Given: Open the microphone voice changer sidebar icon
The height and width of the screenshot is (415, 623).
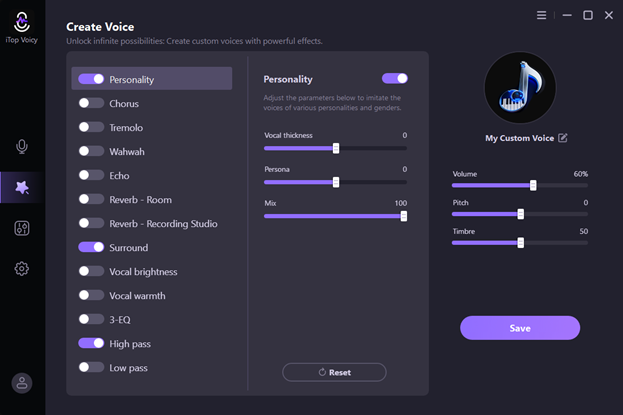Looking at the screenshot, I should point(22,147).
